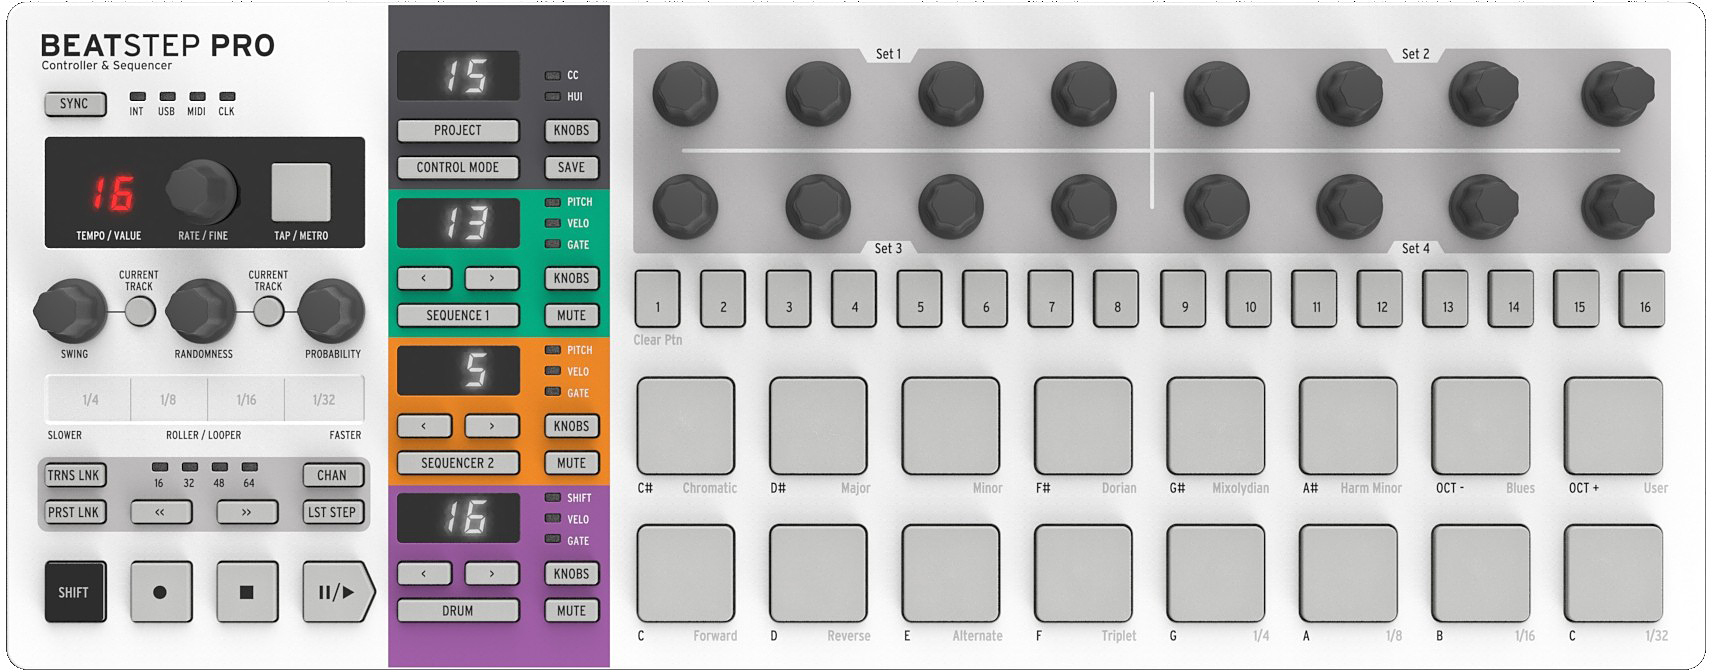Hit the C 1/32 pad
Image resolution: width=1712 pixels, height=672 pixels.
(x=1614, y=574)
